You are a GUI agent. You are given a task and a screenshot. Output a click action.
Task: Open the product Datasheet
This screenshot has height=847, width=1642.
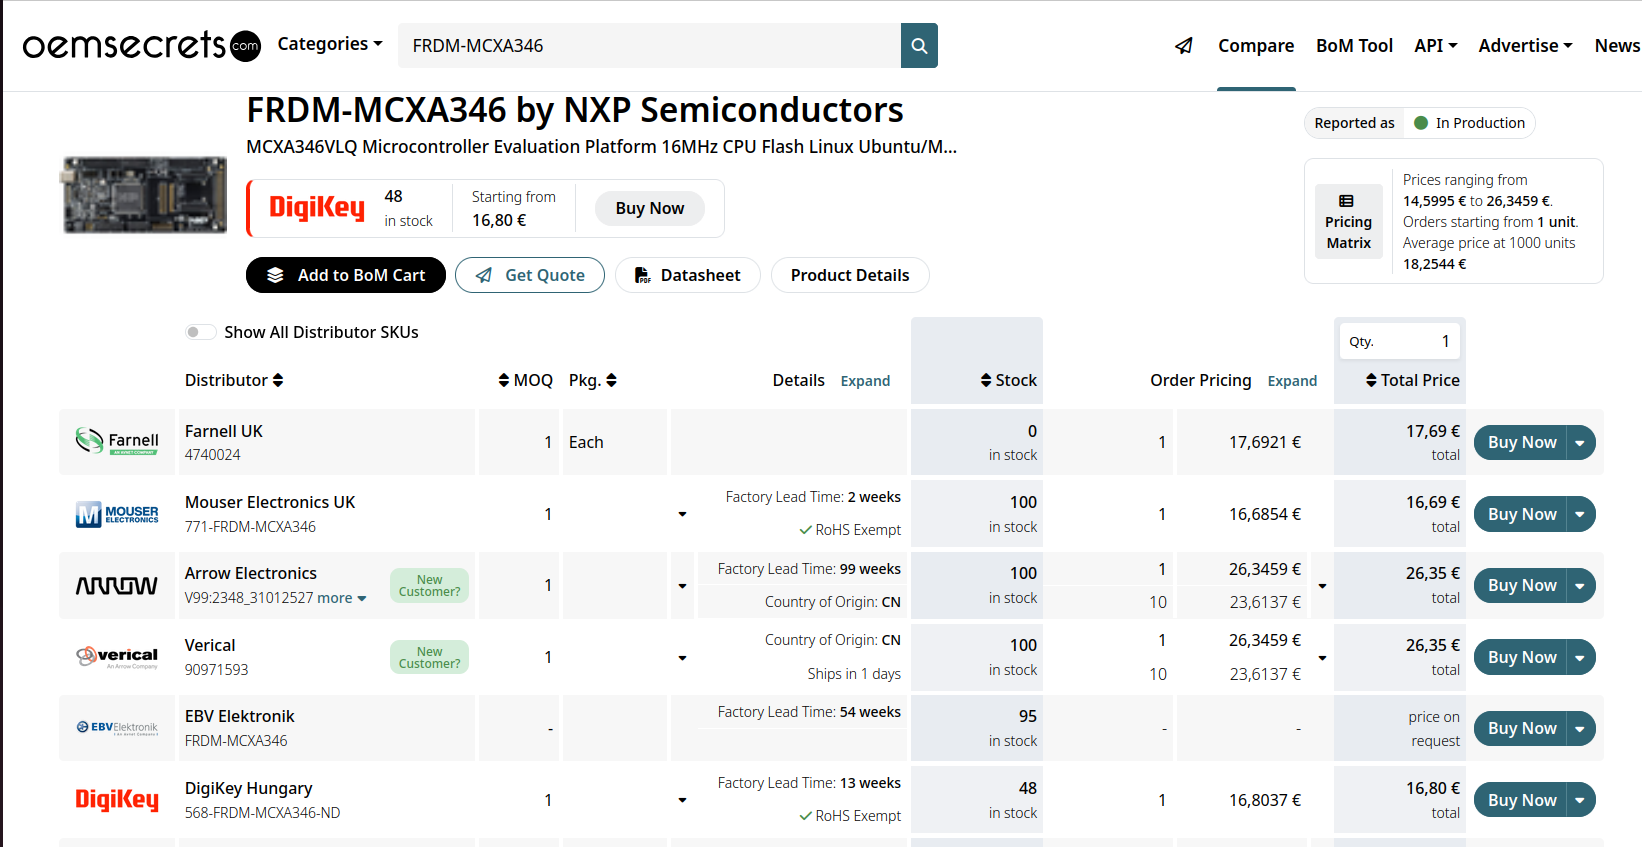688,275
